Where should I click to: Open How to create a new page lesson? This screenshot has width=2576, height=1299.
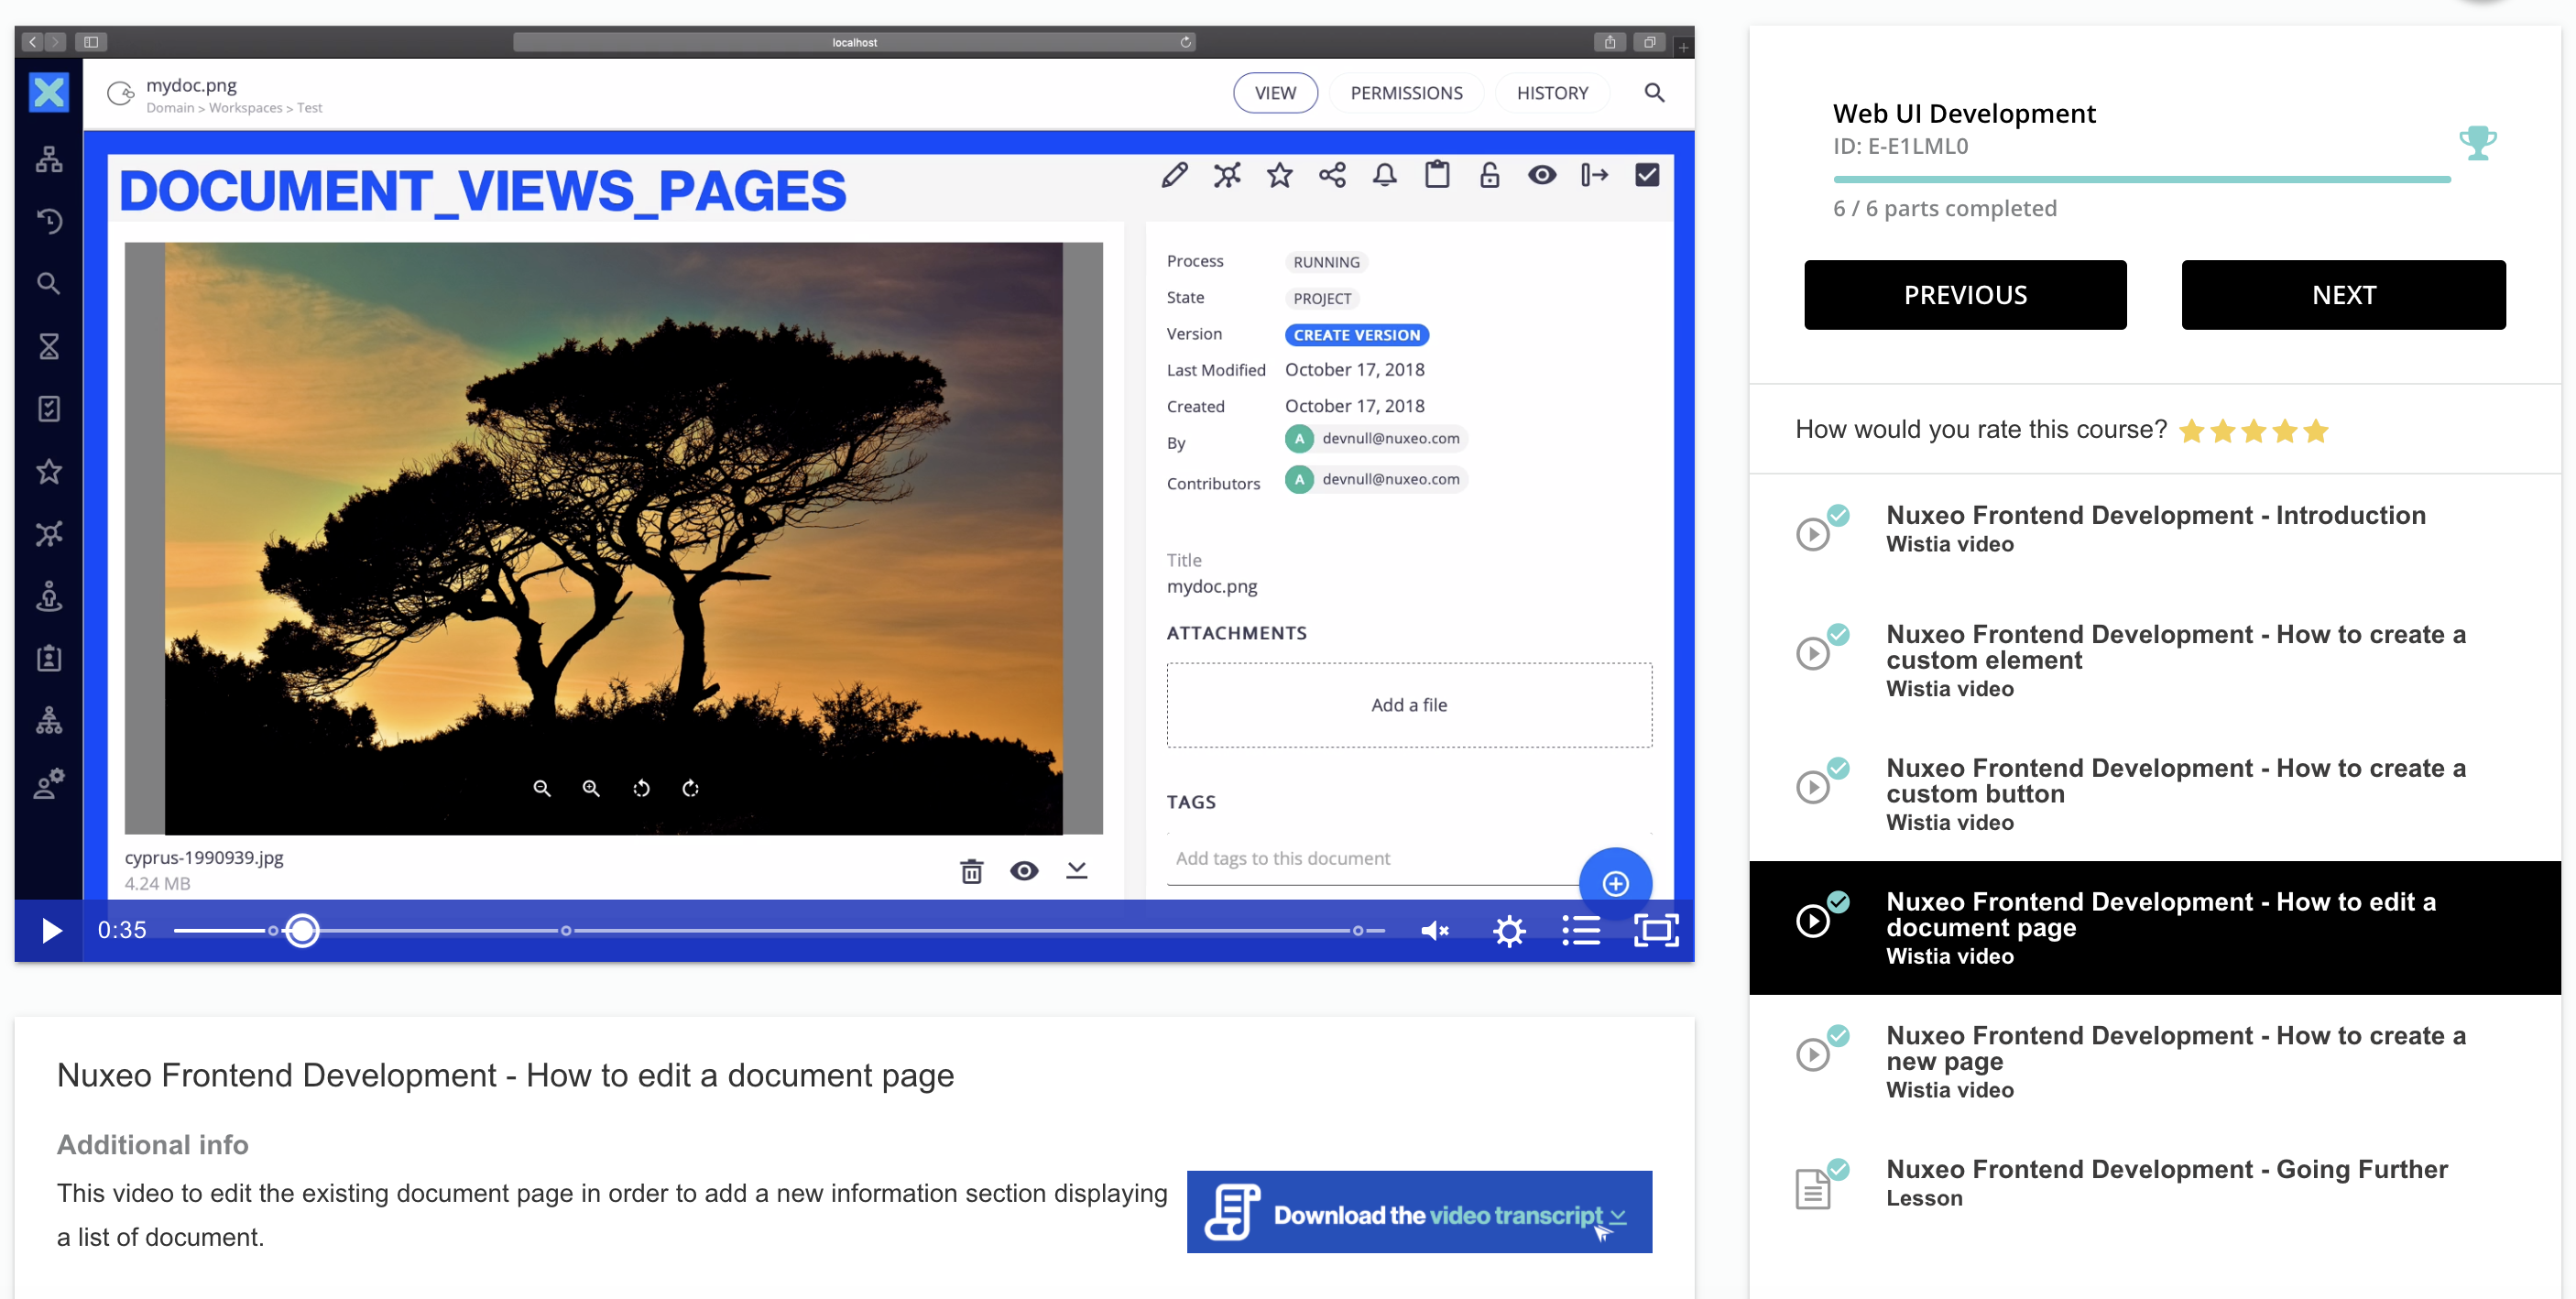point(2155,1062)
